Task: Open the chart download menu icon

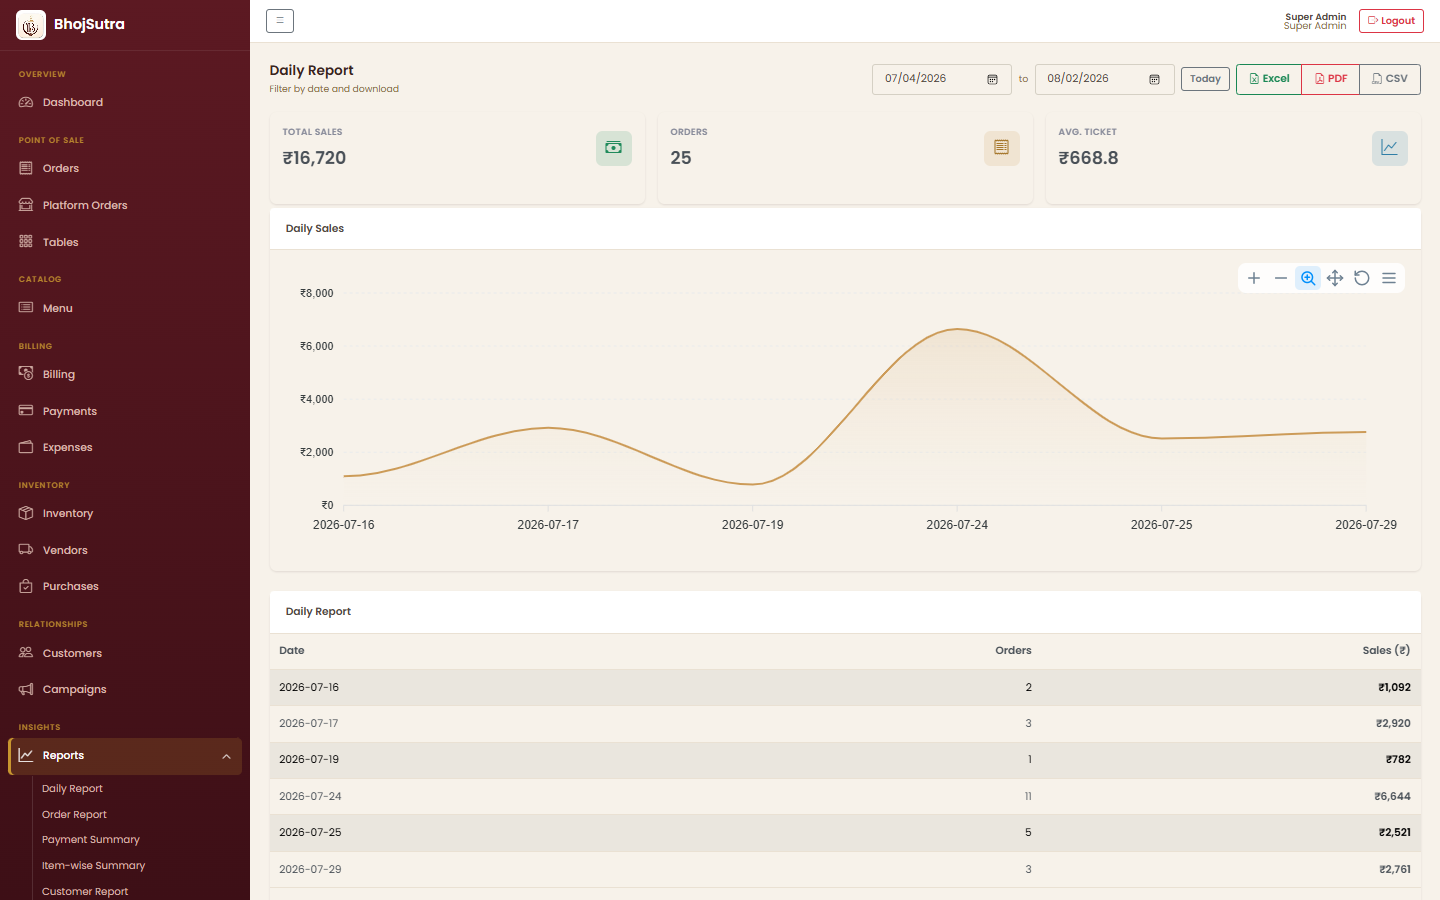Action: coord(1389,278)
